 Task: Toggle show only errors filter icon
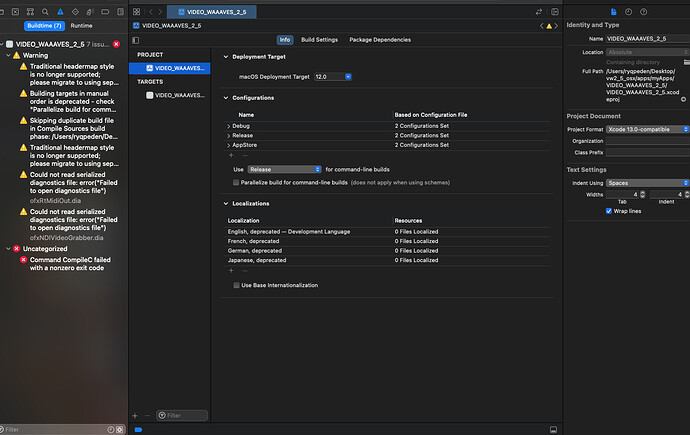tap(119, 430)
